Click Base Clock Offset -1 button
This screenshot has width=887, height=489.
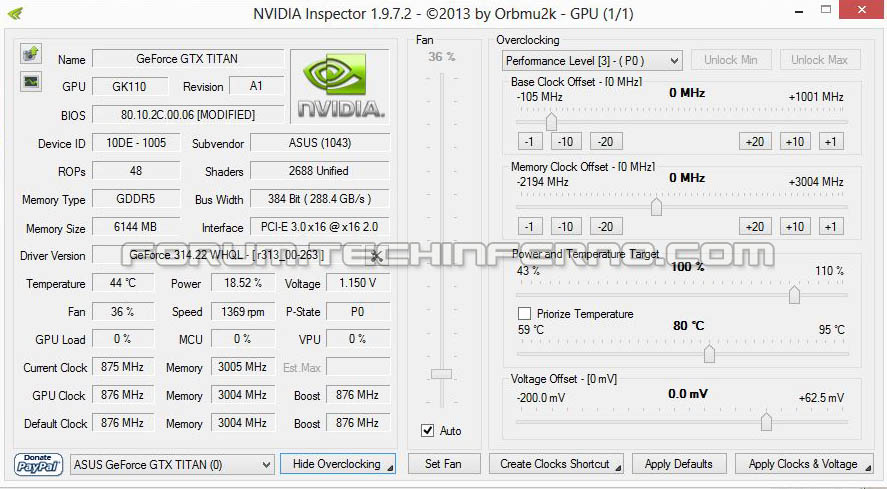click(529, 141)
